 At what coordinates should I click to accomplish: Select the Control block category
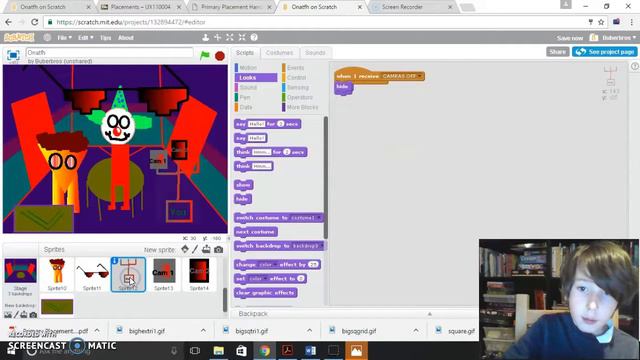(302, 78)
